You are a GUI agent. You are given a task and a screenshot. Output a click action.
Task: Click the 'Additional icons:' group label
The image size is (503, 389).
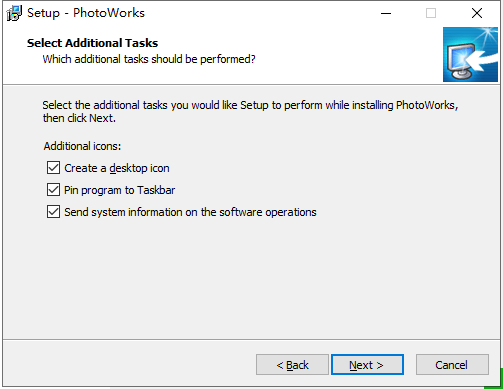click(82, 146)
